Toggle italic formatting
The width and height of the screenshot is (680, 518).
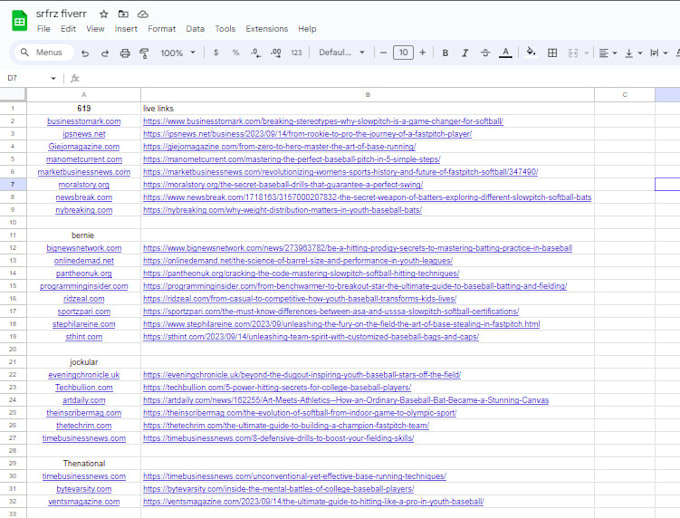[x=465, y=52]
